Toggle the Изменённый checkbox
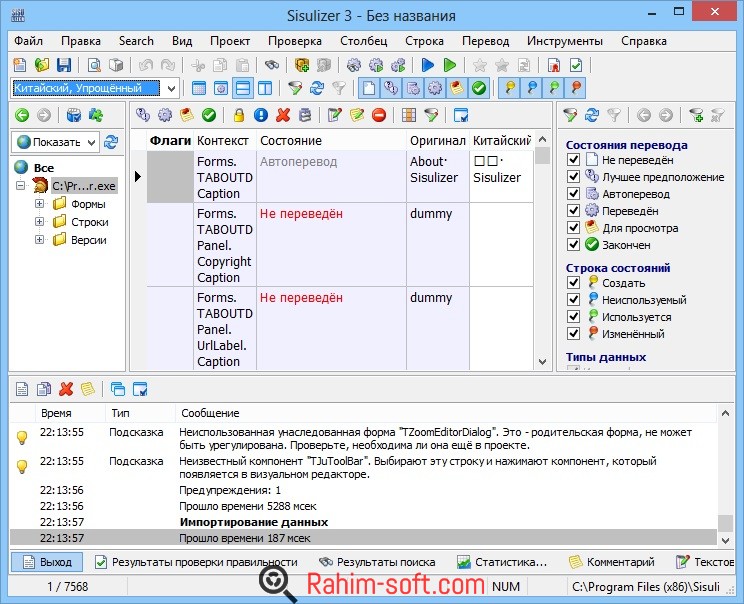The image size is (744, 604). click(x=573, y=334)
